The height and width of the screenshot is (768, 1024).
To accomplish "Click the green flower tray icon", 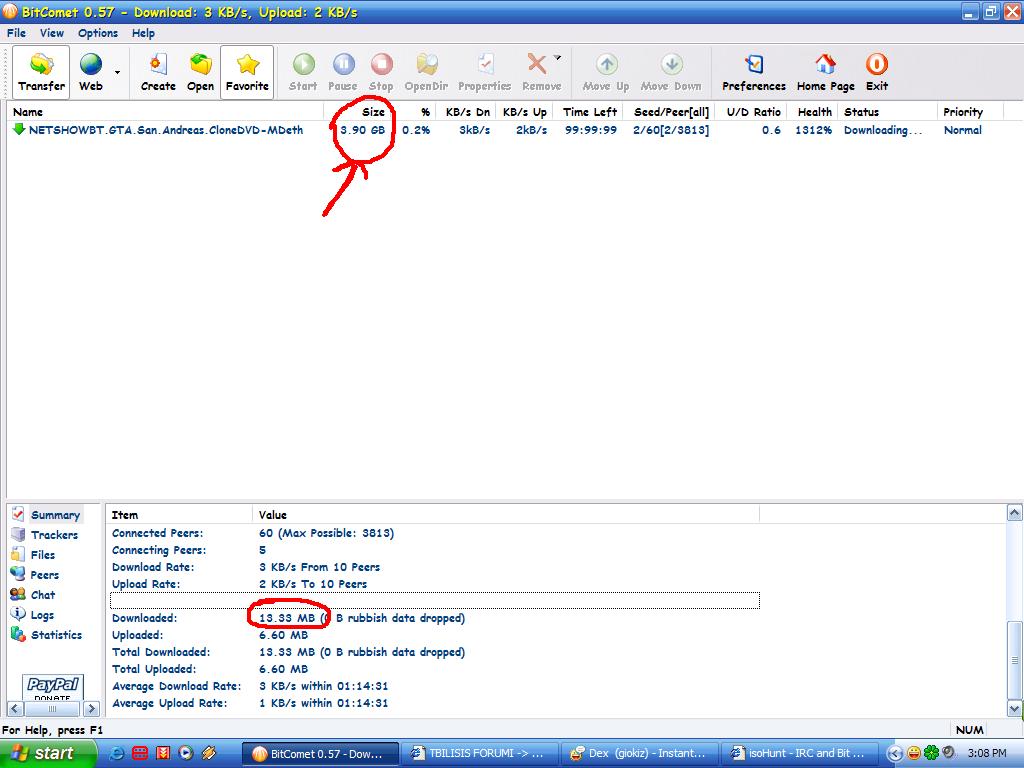I will coord(931,753).
